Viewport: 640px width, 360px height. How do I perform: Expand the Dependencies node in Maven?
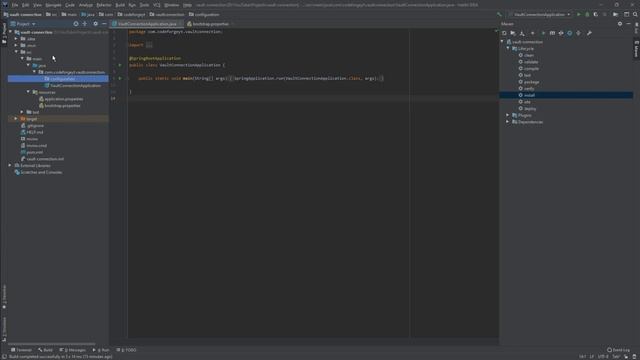click(508, 122)
